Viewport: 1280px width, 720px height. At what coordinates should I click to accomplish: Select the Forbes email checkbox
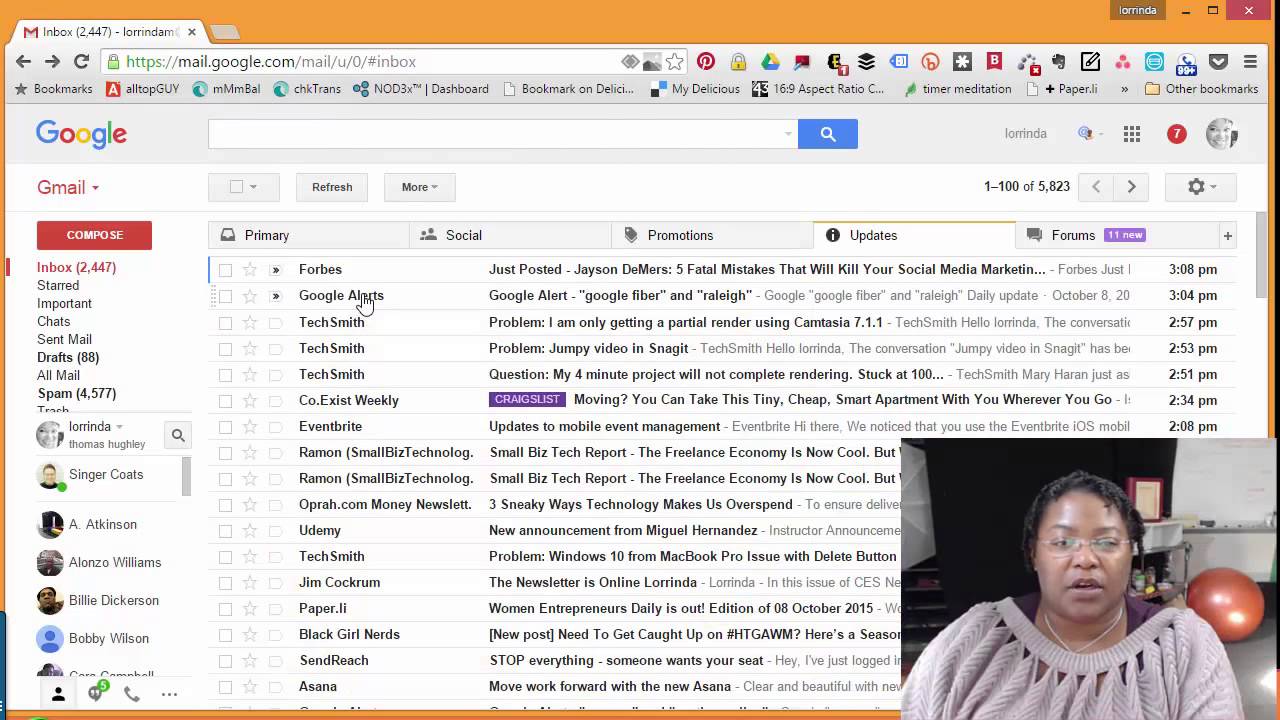[225, 270]
